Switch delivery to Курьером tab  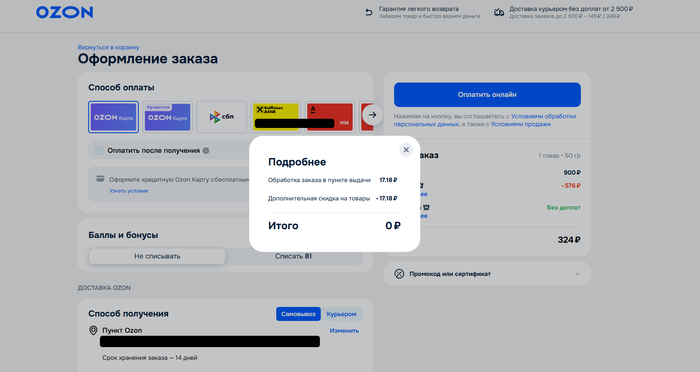click(342, 314)
